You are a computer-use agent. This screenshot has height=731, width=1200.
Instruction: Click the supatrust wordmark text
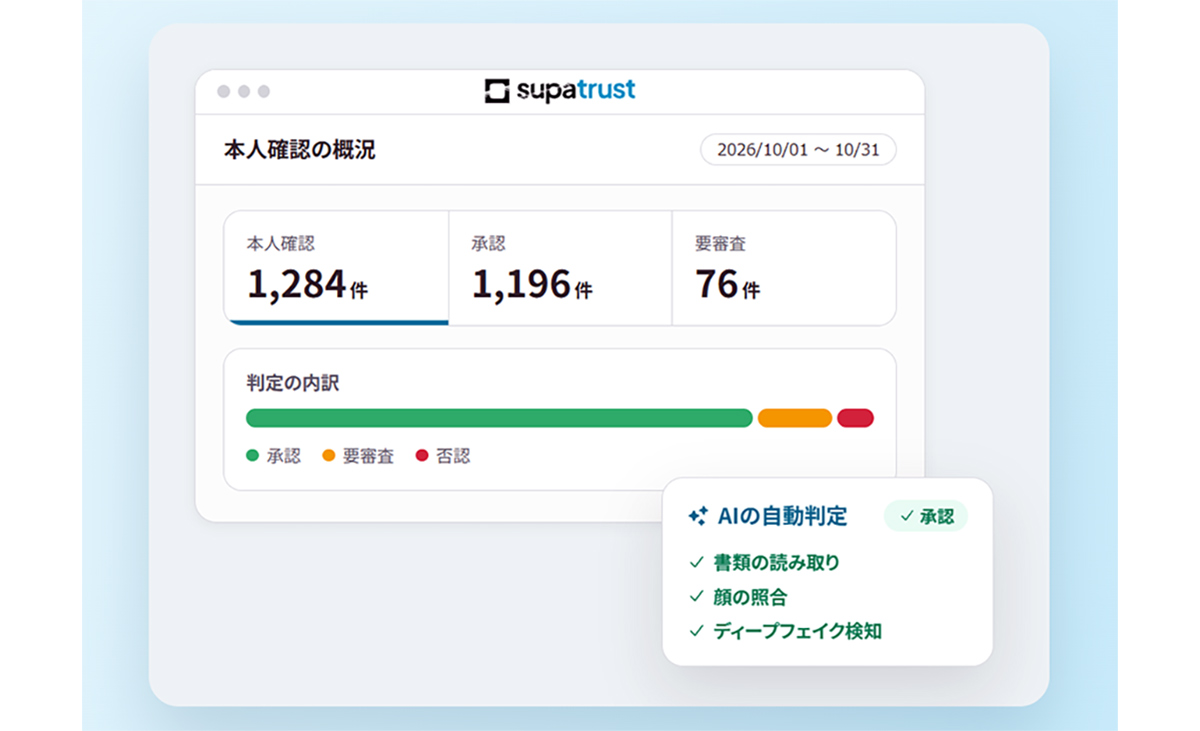576,91
